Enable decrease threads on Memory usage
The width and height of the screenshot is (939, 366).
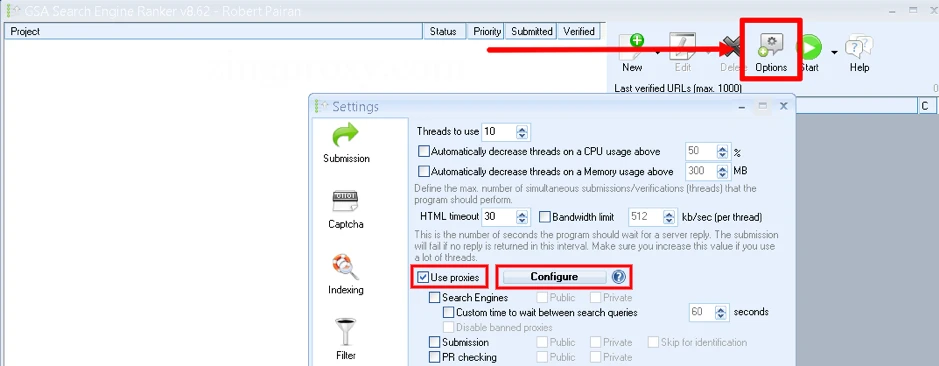pos(424,171)
